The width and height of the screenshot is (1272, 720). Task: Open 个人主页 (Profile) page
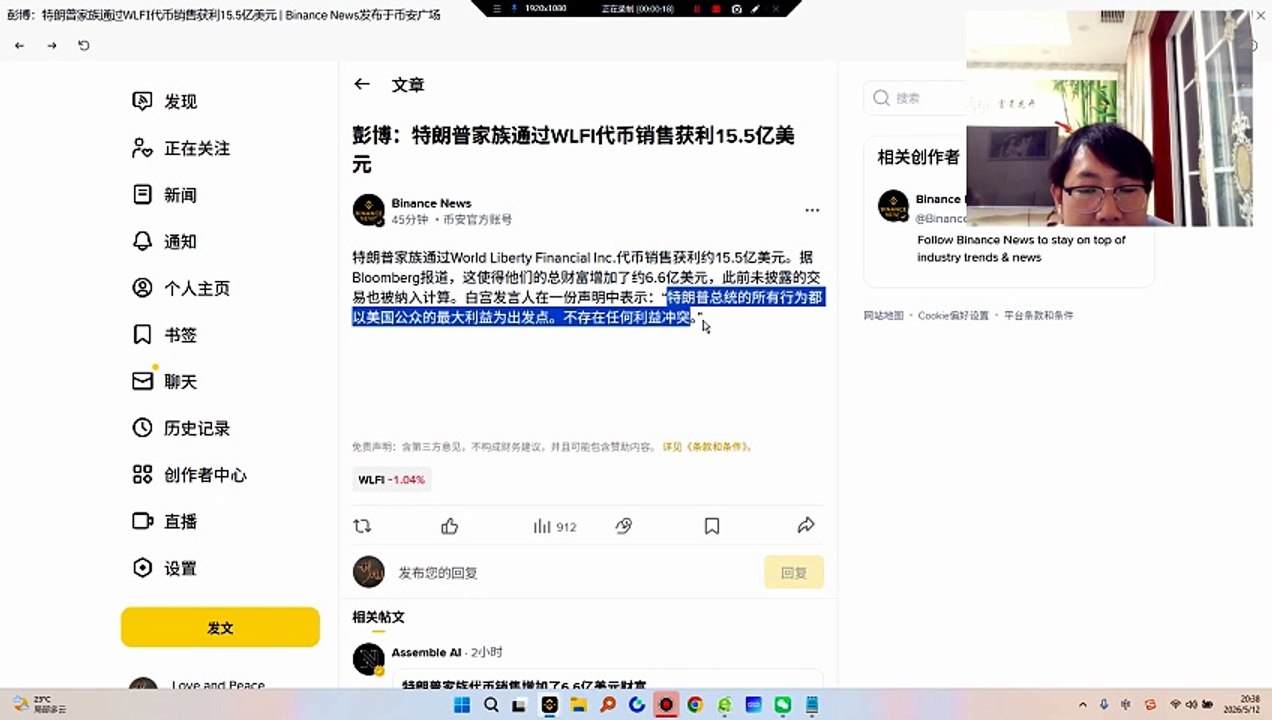181,288
